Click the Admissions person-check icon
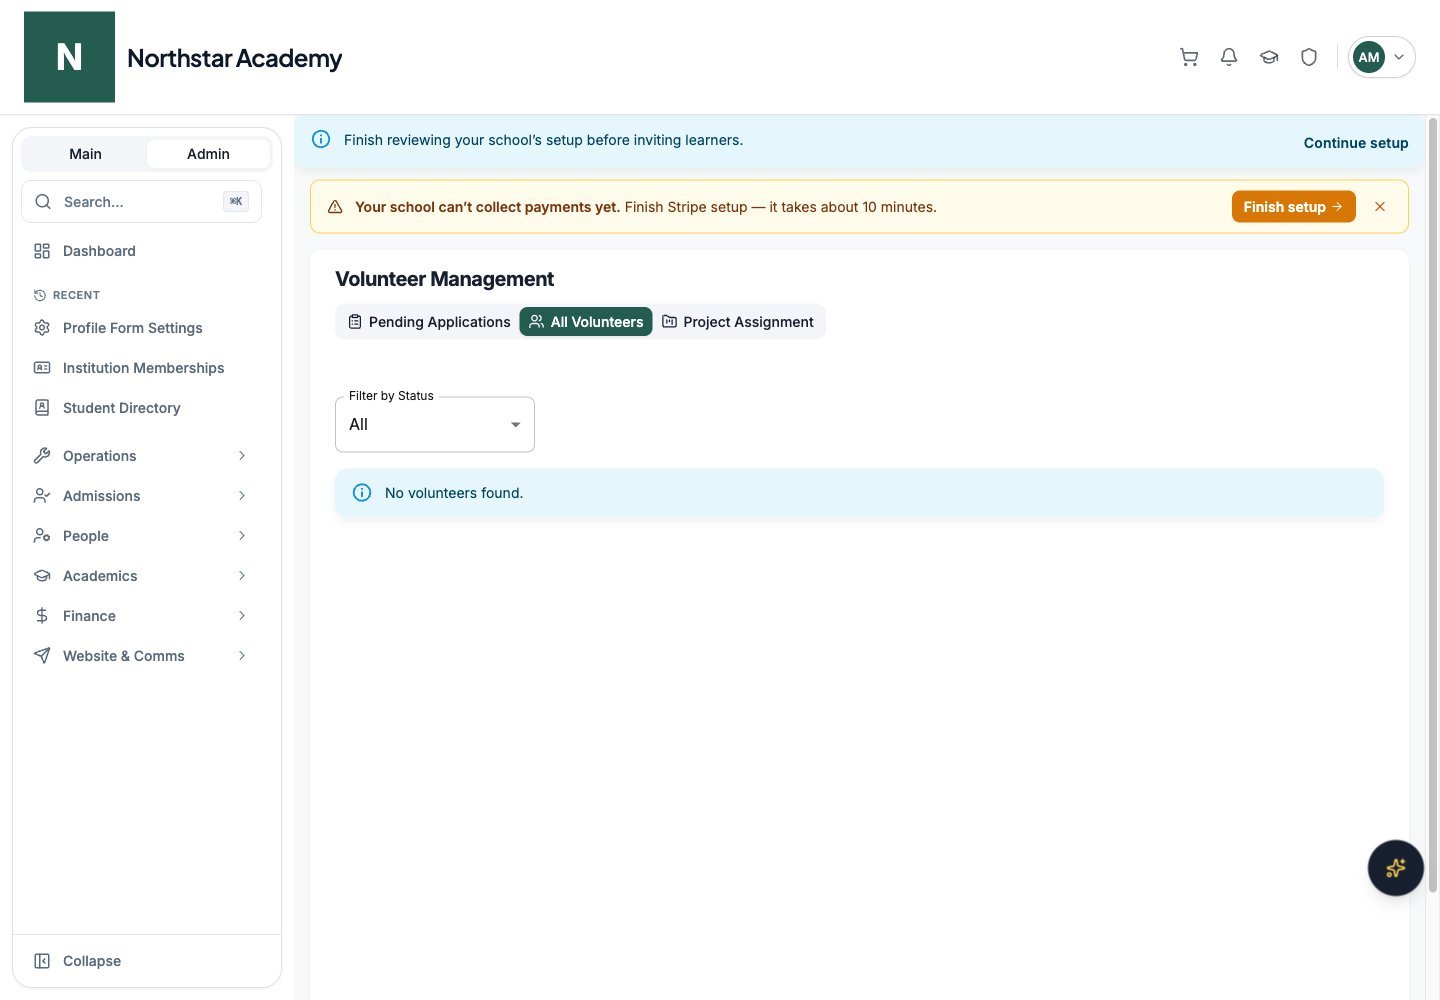Viewport: 1440px width, 1000px height. 42,496
